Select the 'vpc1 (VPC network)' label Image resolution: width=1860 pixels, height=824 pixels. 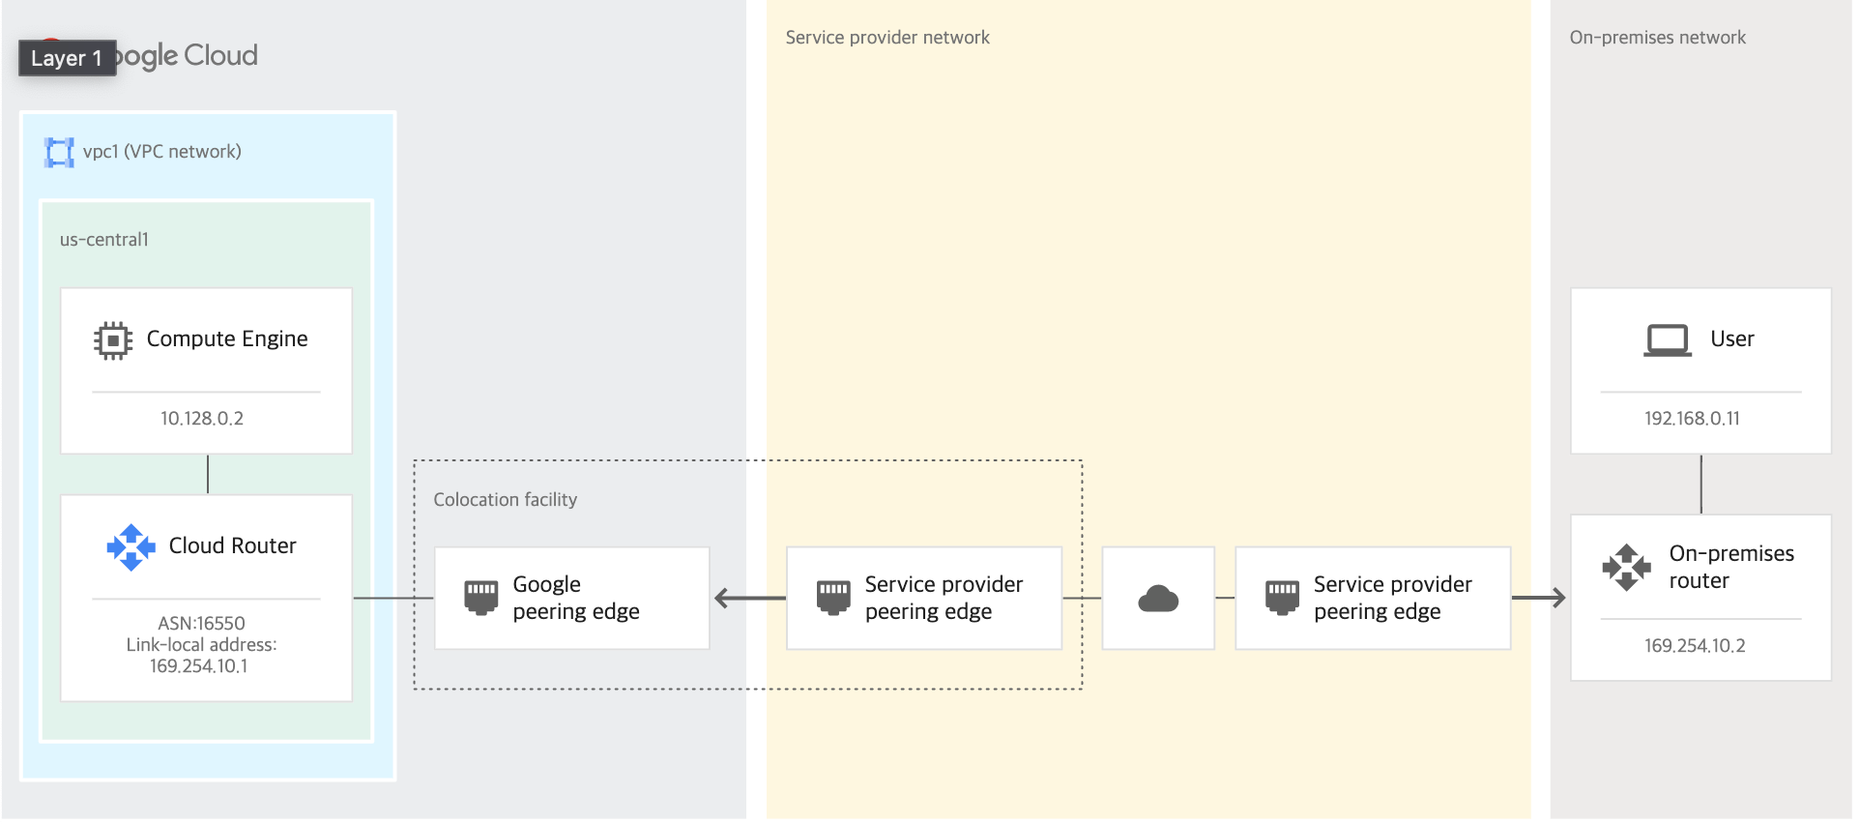(x=162, y=152)
